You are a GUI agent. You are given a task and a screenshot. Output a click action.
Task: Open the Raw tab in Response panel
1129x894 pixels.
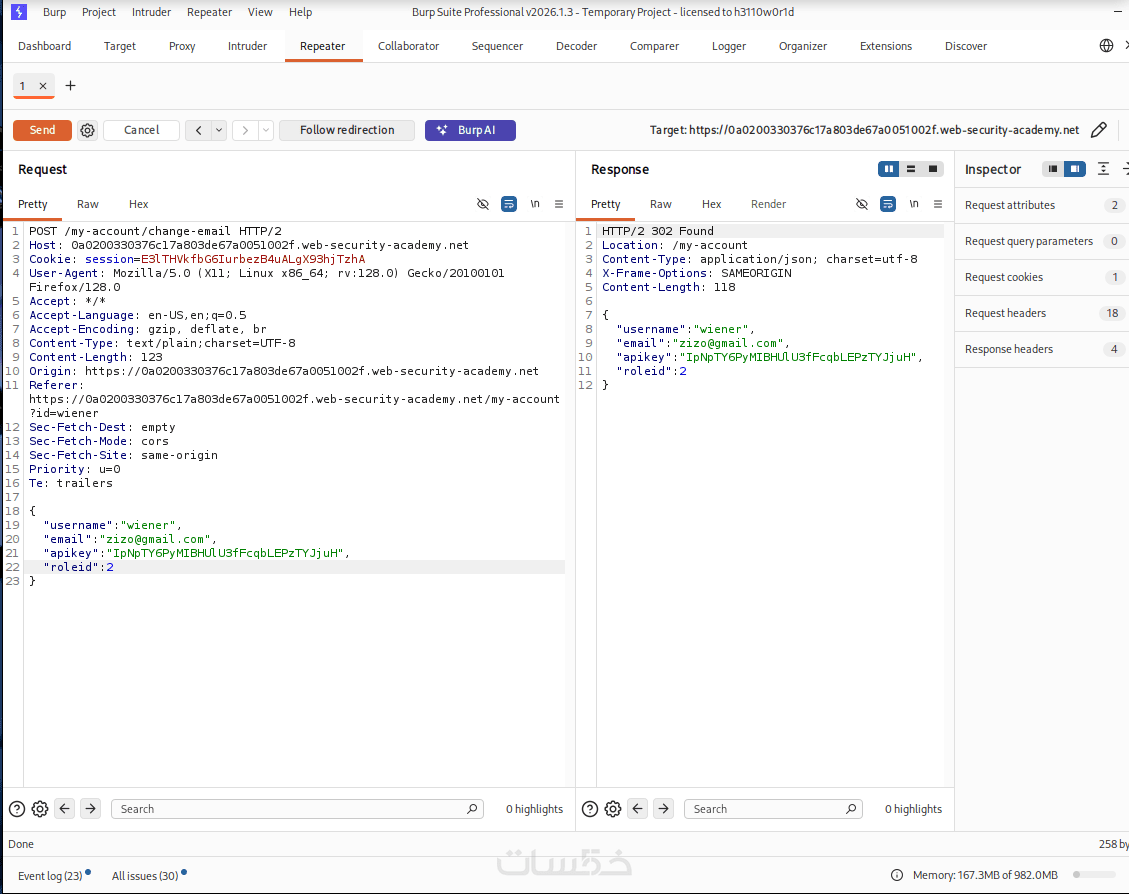pyautogui.click(x=660, y=204)
